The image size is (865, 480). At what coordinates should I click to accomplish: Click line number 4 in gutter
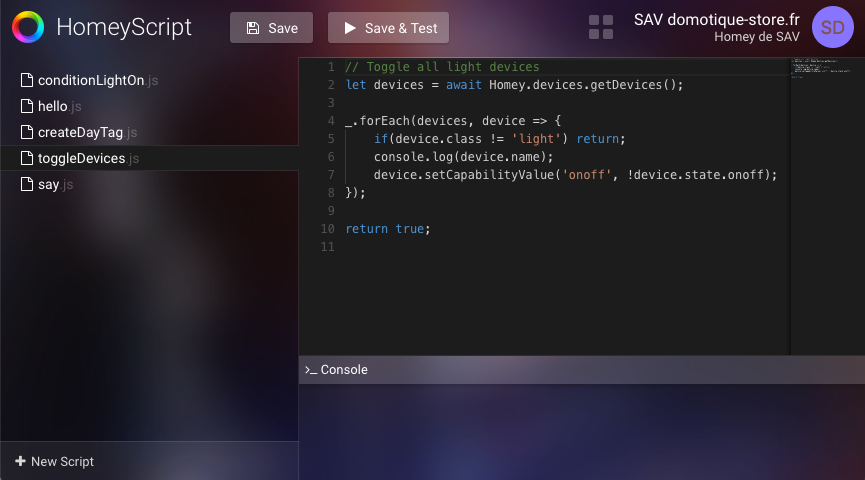click(x=331, y=121)
